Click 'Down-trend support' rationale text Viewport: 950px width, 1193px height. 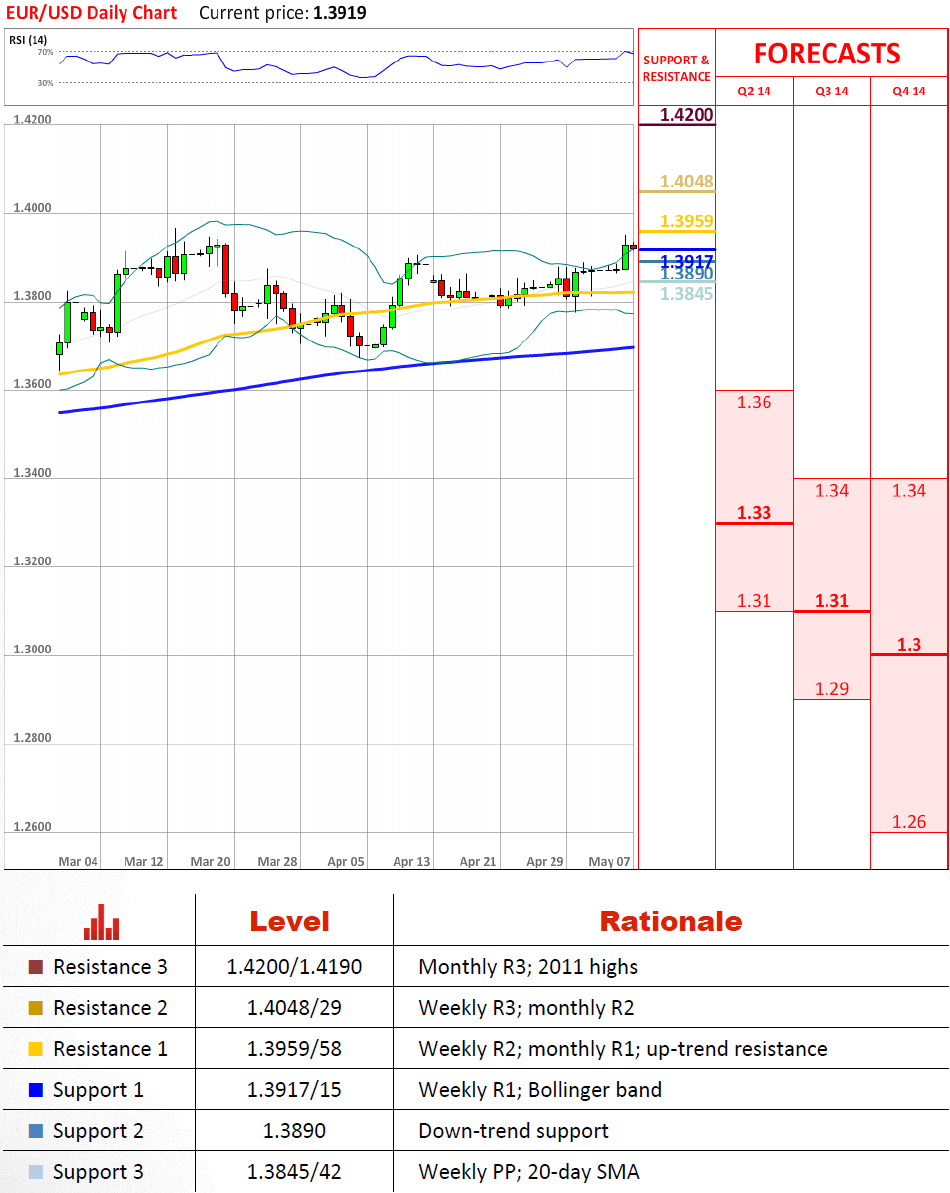(513, 1131)
